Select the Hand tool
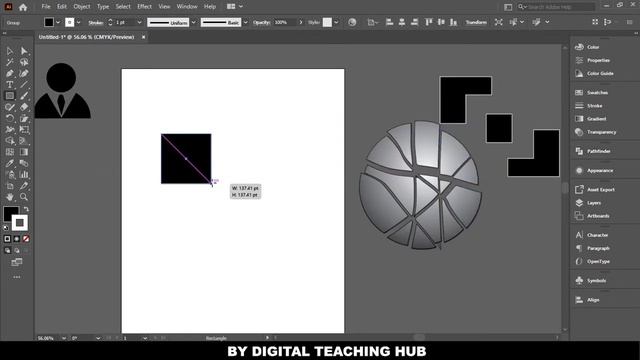Viewport: 640px width, 360px height. [10, 197]
